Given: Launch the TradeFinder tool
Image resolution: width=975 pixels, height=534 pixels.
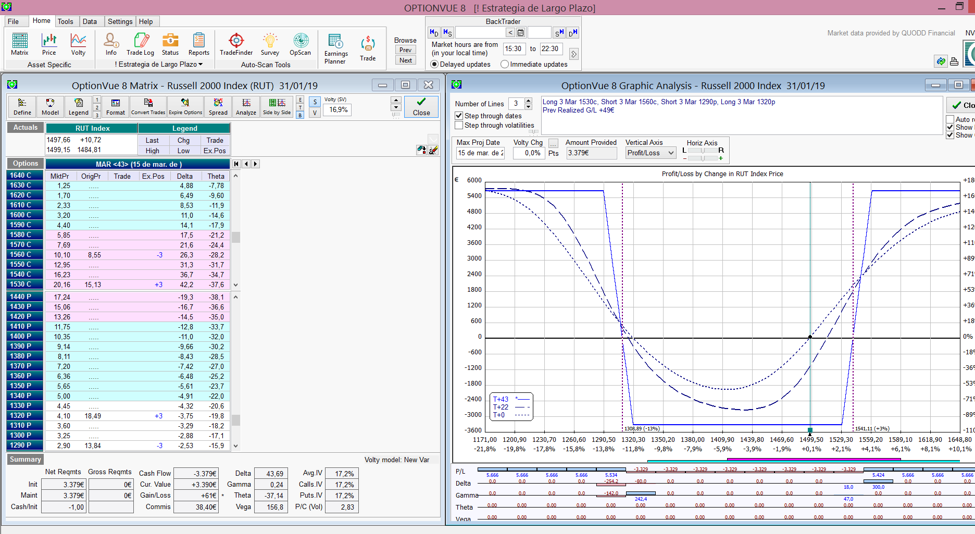Looking at the screenshot, I should point(236,44).
